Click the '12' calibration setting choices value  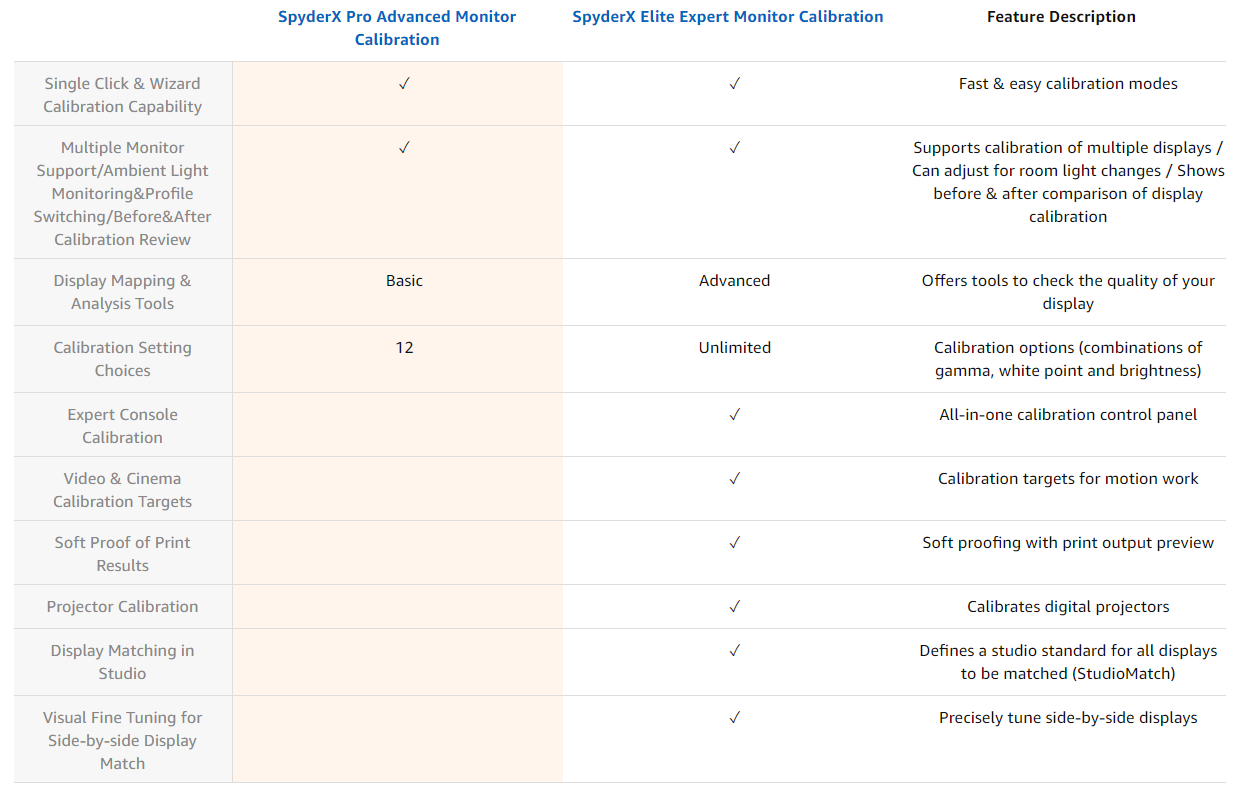coord(404,348)
